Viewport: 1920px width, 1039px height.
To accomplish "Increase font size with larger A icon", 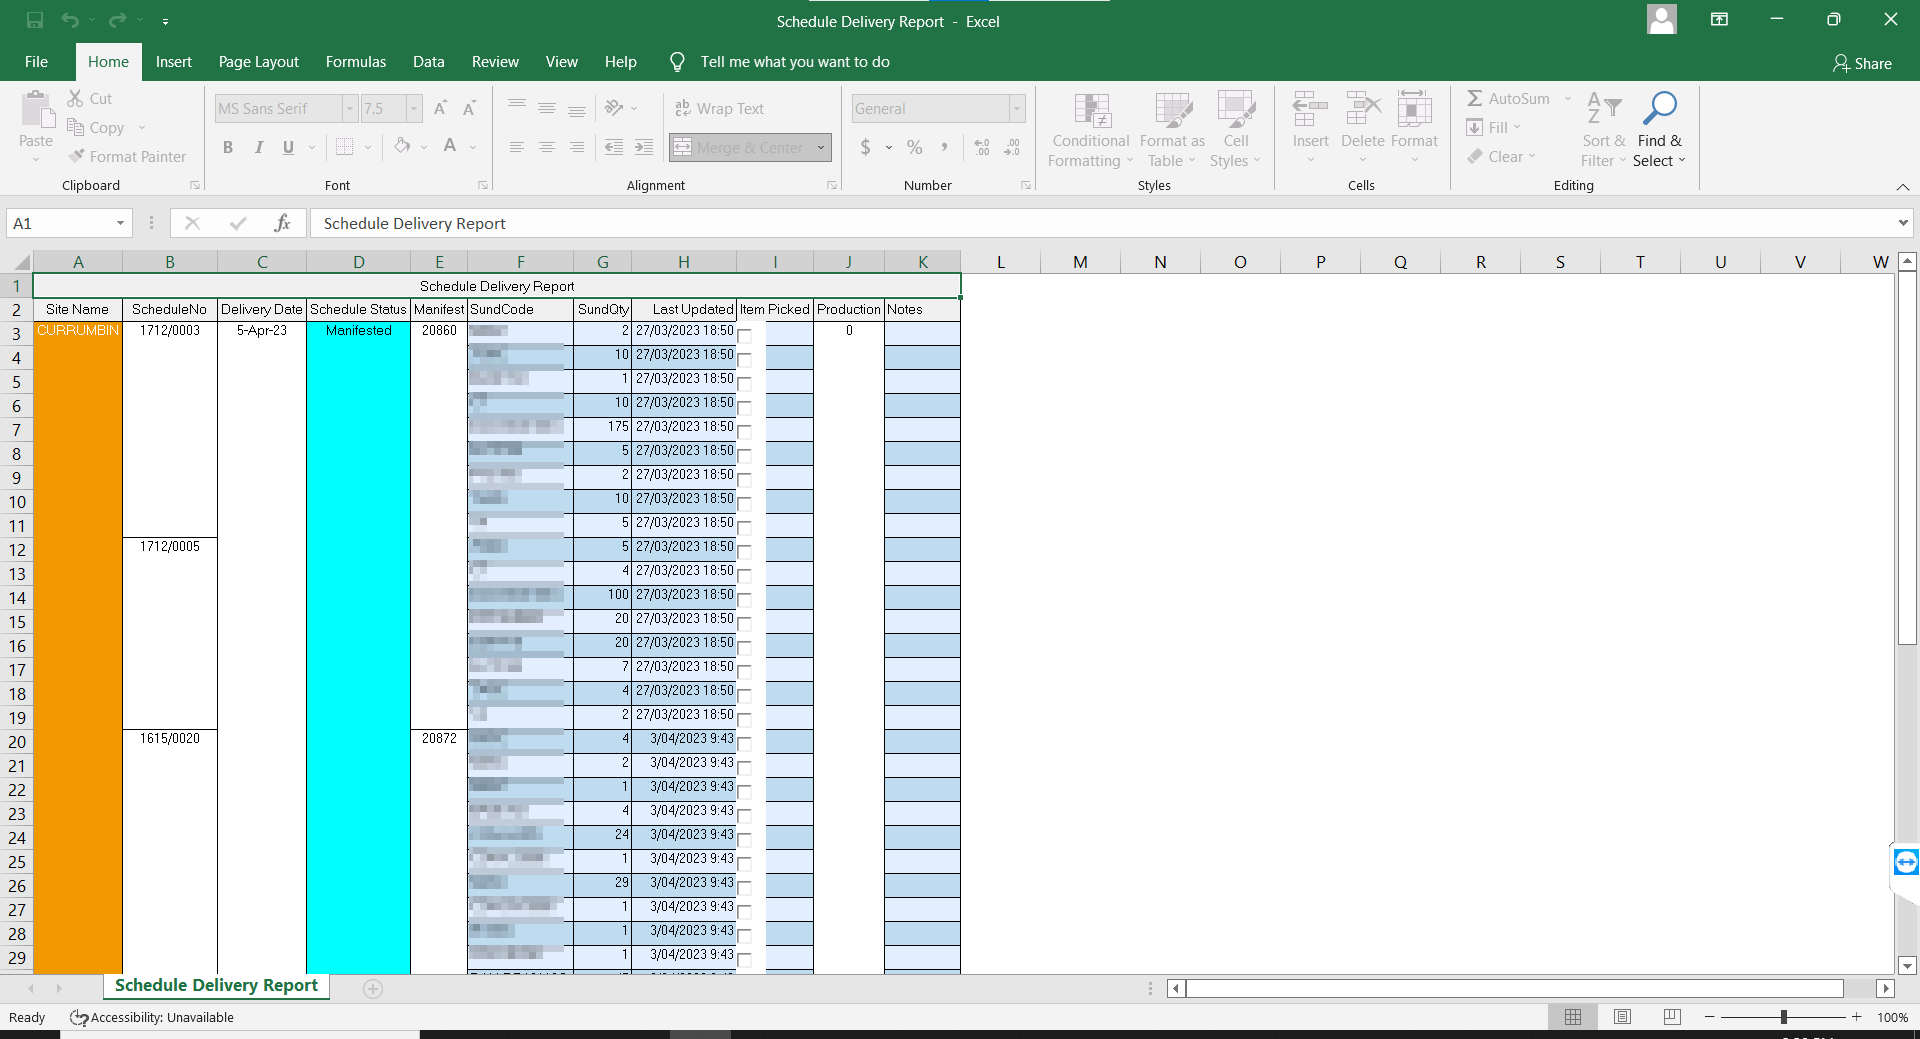I will tap(440, 108).
